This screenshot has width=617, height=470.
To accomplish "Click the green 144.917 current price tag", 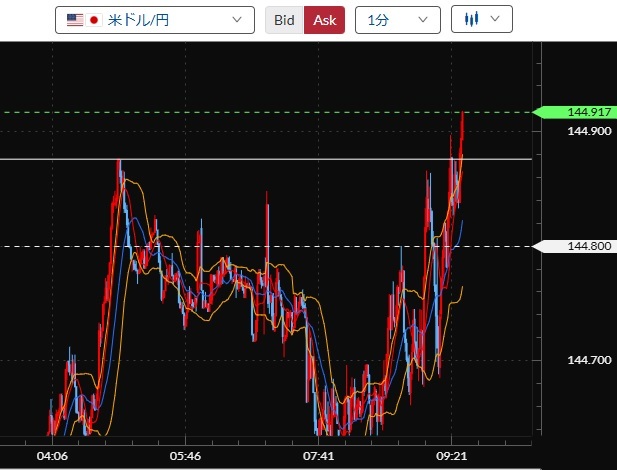I will click(575, 112).
